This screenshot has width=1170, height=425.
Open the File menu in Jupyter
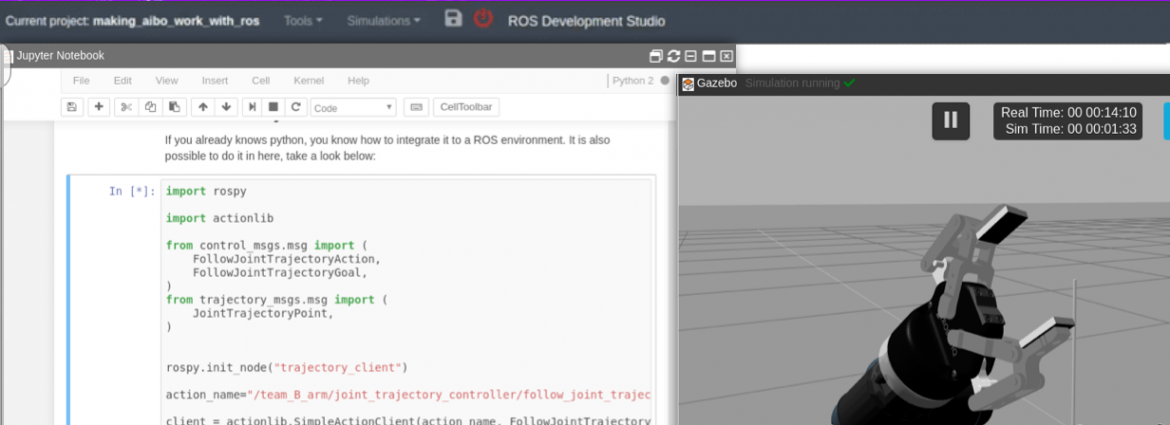81,81
